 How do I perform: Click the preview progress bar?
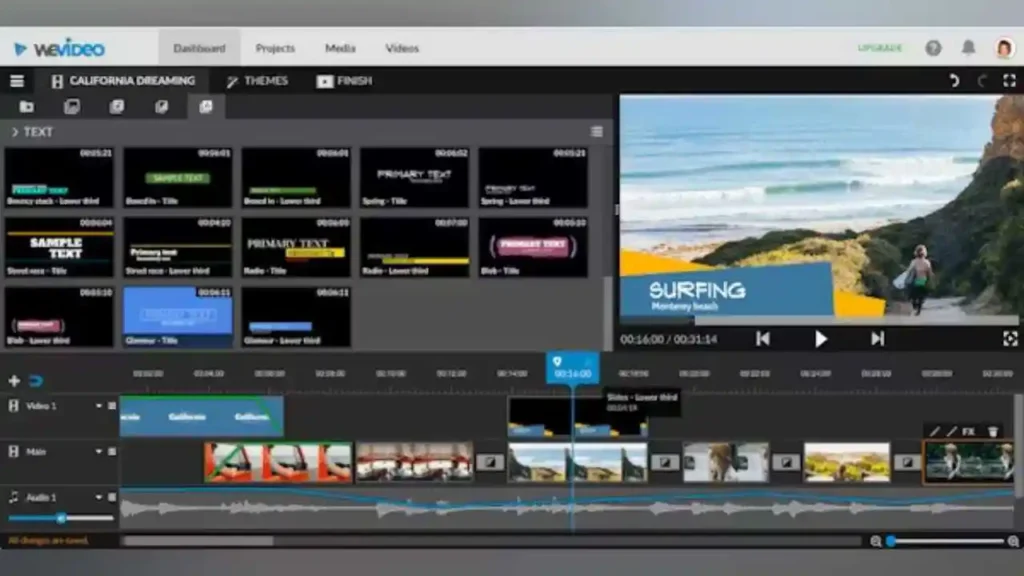click(x=818, y=320)
